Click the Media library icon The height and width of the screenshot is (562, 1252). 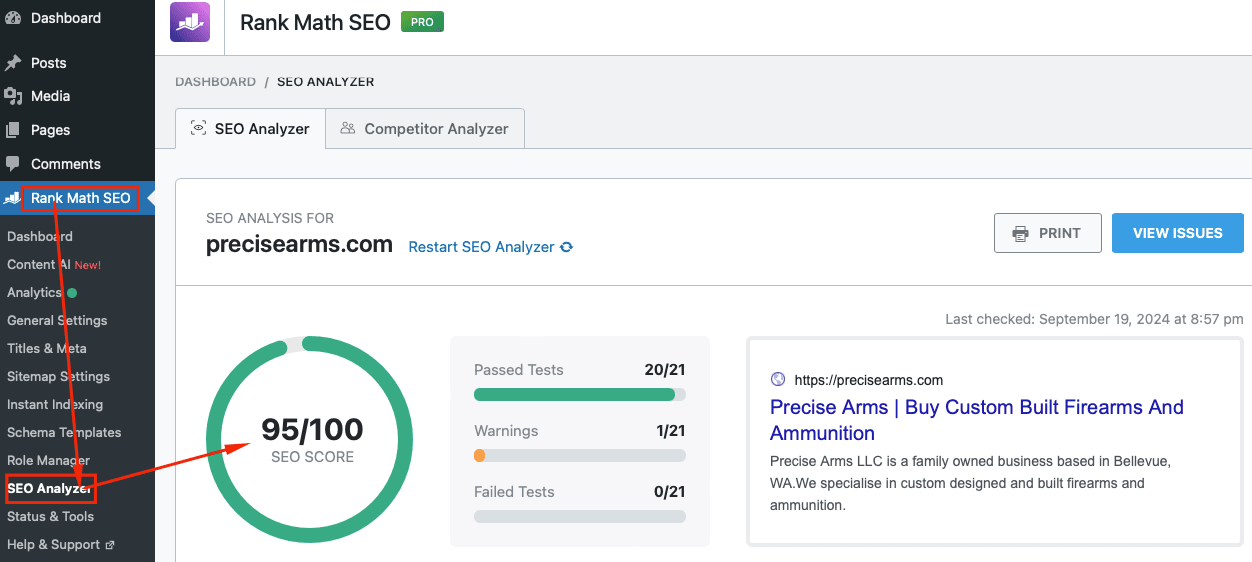pos(13,96)
